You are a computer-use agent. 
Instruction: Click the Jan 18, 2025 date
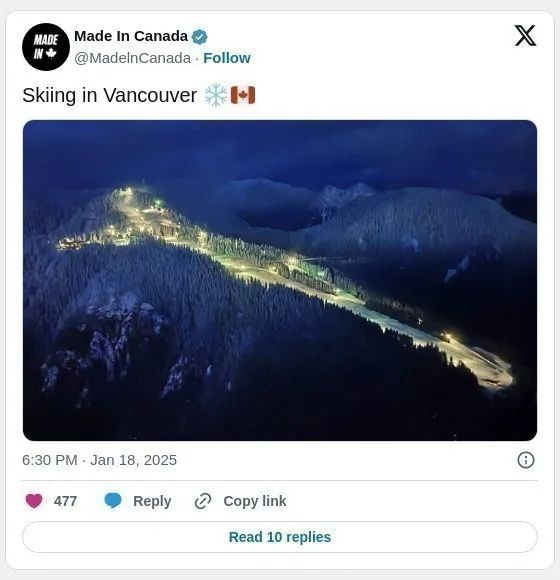[134, 460]
